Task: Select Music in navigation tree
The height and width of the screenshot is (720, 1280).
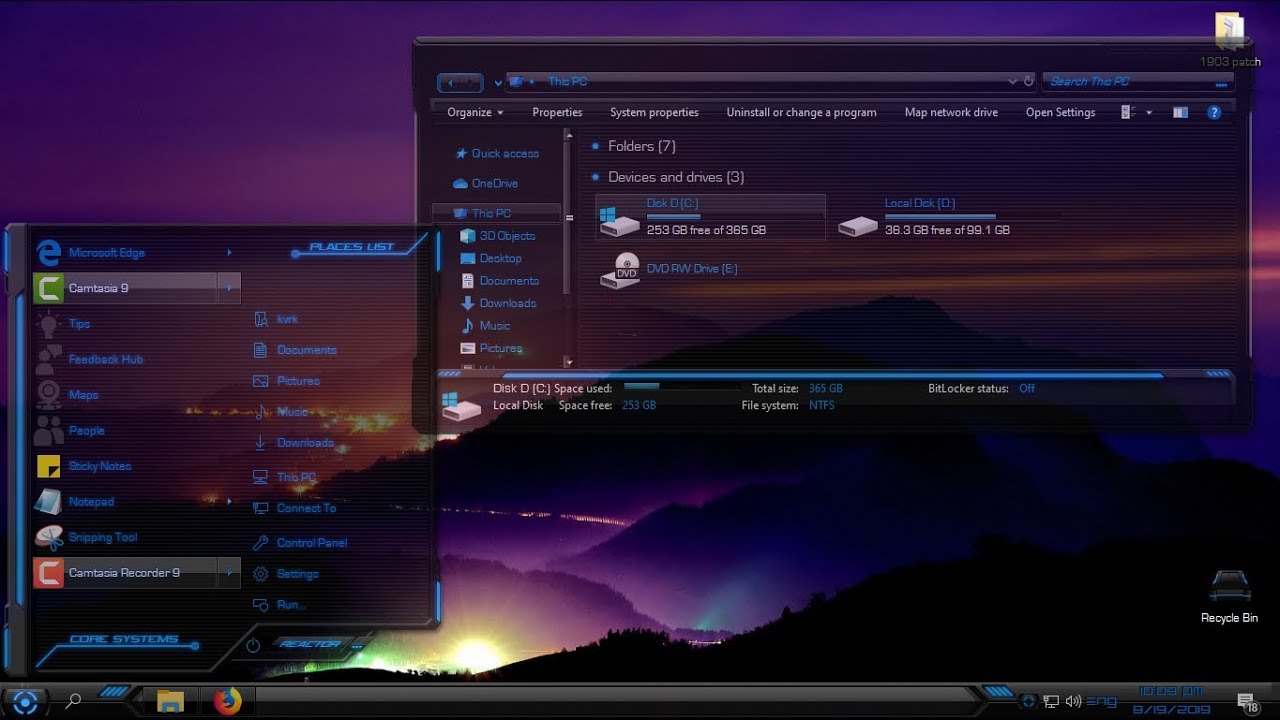Action: pos(485,326)
